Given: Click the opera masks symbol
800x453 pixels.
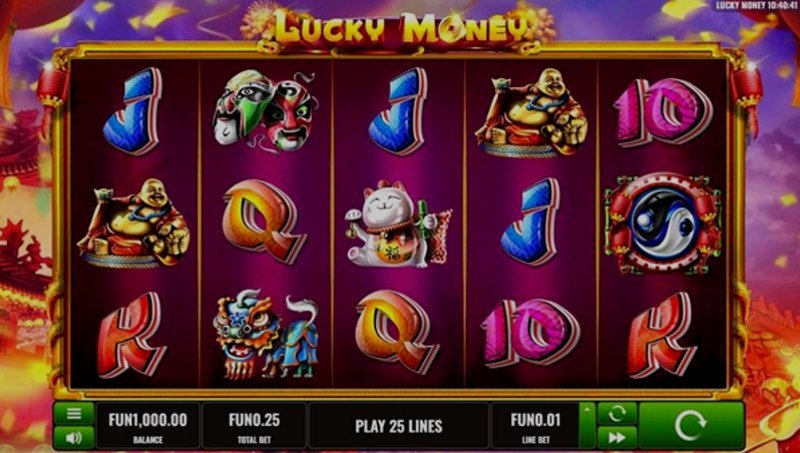Looking at the screenshot, I should coord(265,111).
